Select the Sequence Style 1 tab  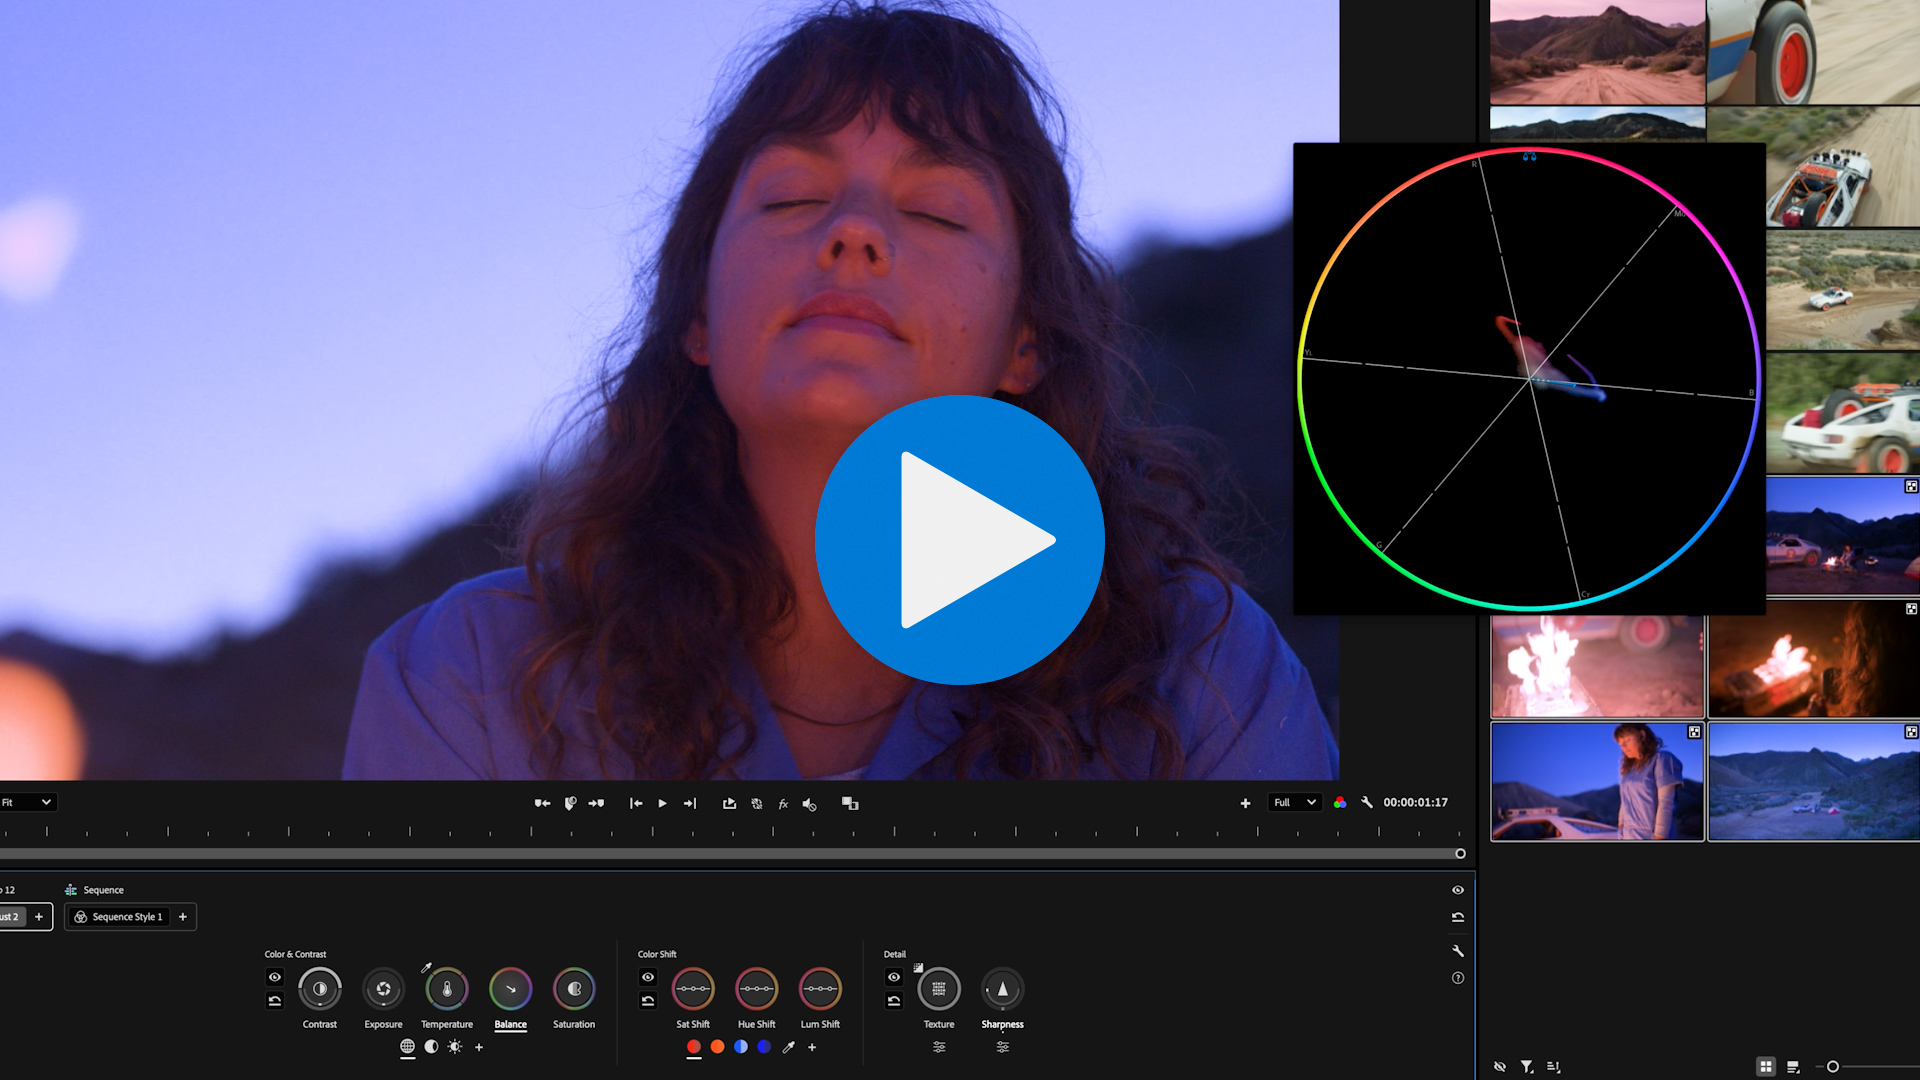pos(120,917)
